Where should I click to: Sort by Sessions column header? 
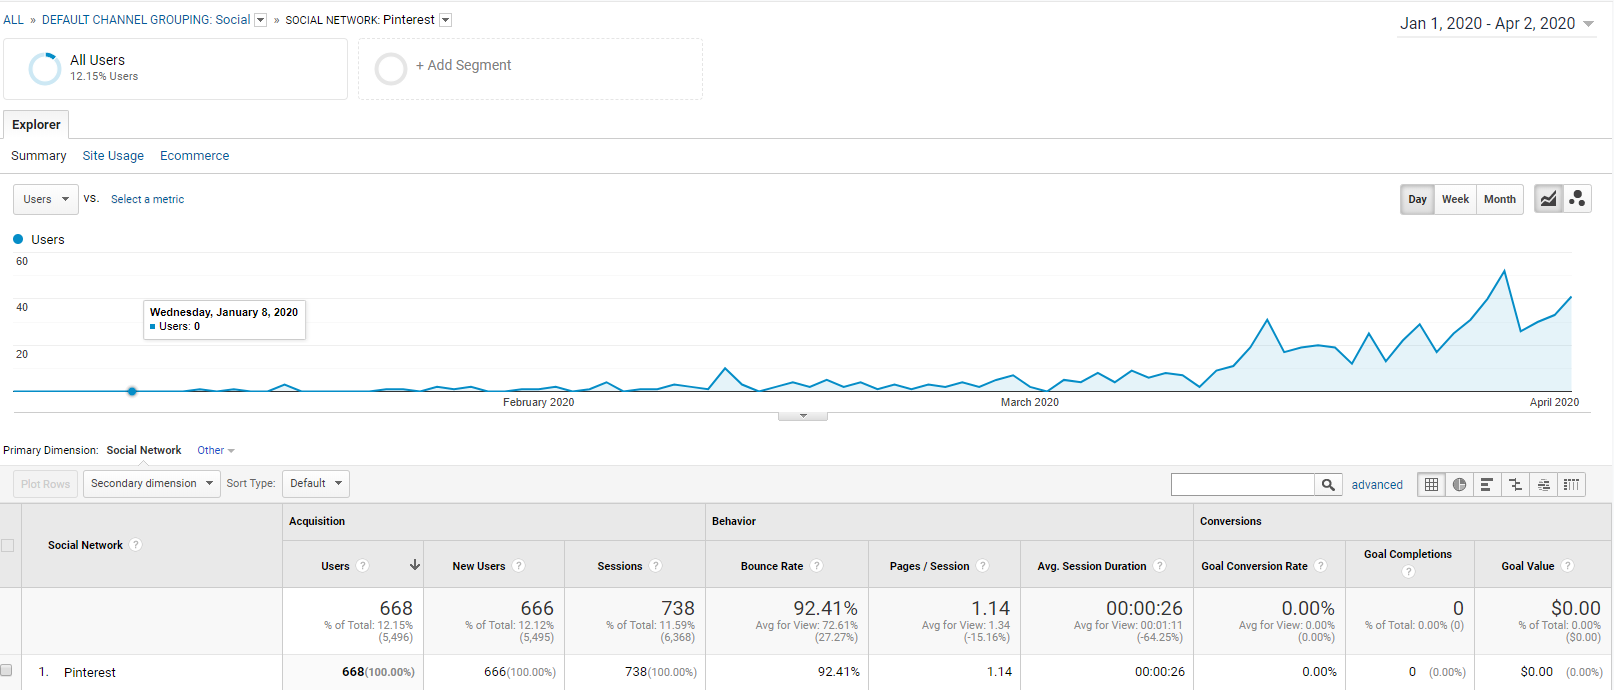coord(620,566)
